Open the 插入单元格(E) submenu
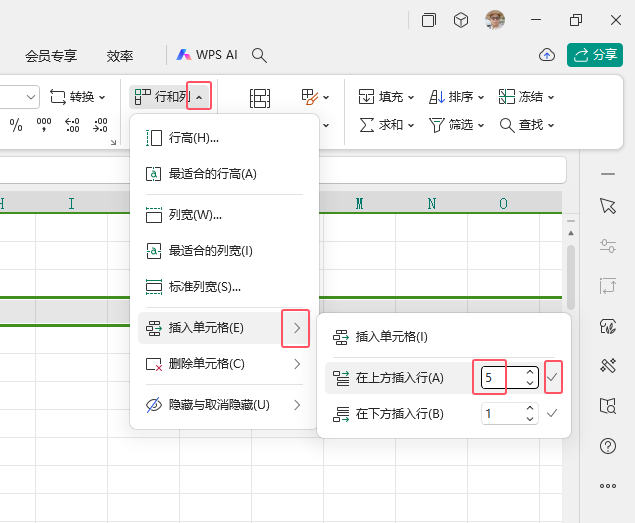Viewport: 635px width, 523px height. click(x=224, y=328)
